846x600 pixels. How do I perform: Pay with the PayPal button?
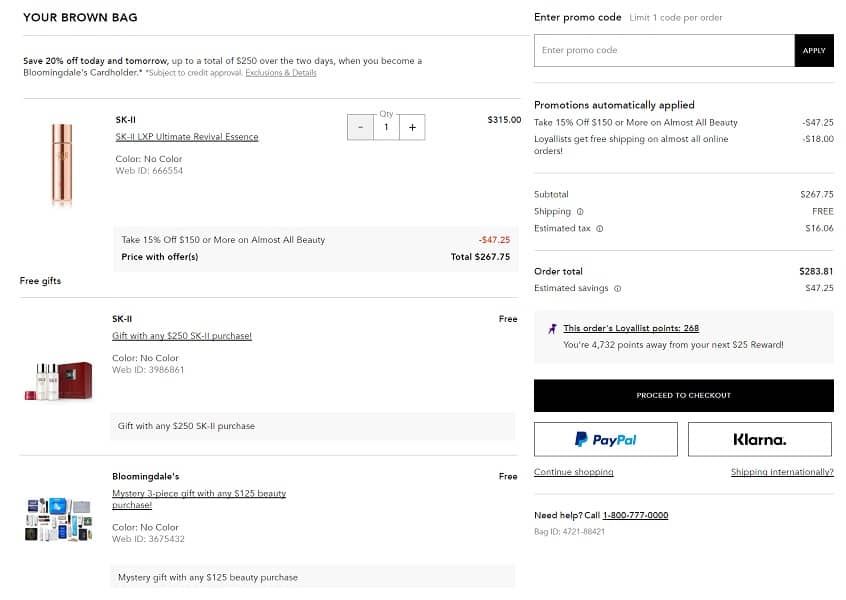click(605, 439)
